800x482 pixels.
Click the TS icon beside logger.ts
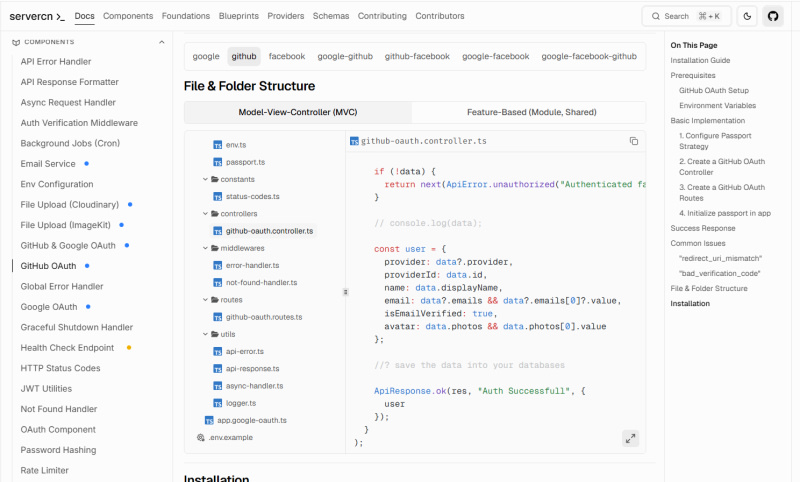click(218, 403)
